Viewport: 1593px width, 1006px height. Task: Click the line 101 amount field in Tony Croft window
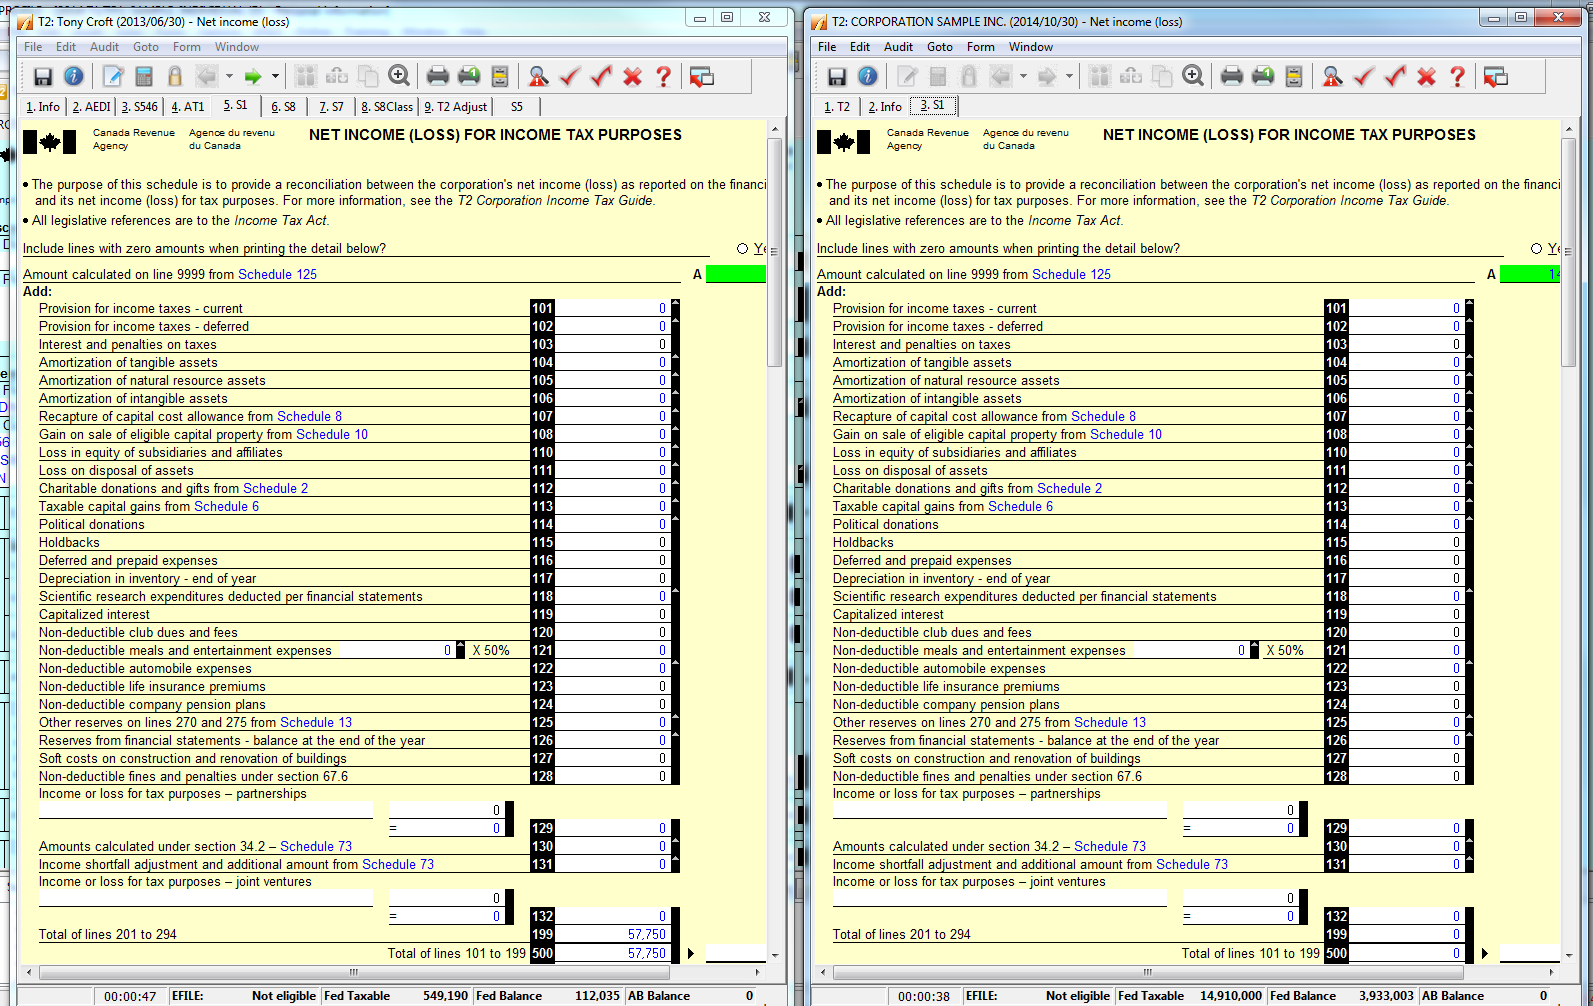tap(612, 309)
